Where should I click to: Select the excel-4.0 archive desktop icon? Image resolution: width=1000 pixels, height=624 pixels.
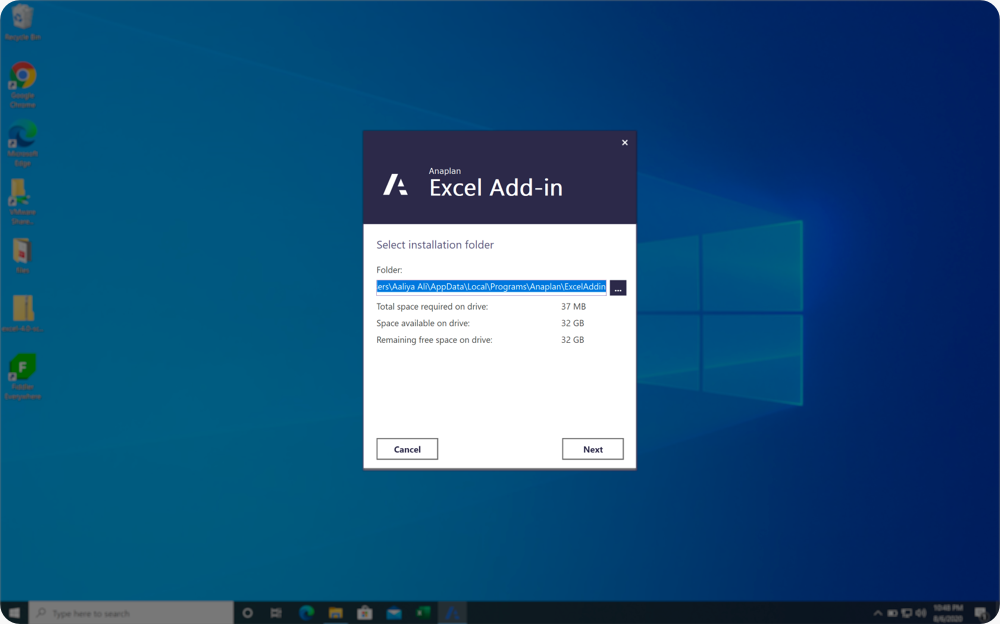pos(23,313)
